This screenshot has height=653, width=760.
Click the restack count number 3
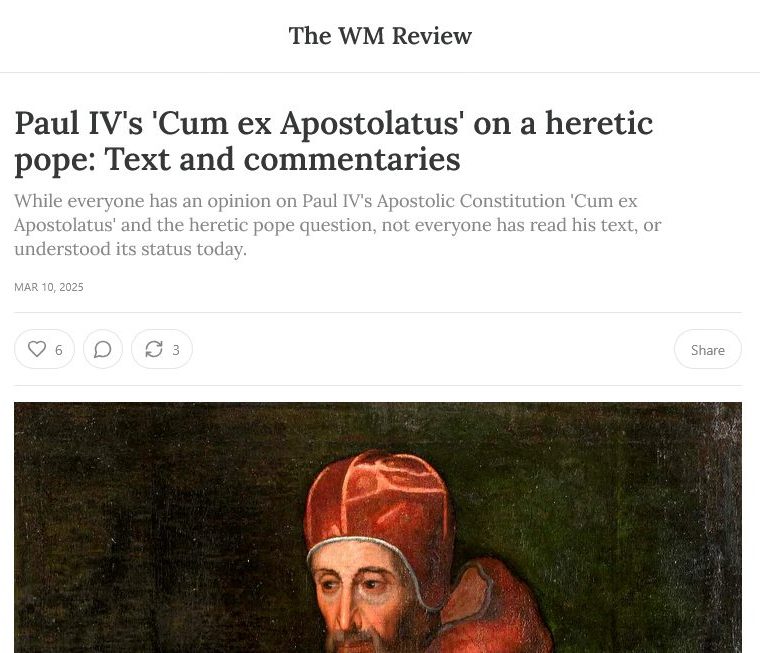click(x=176, y=350)
